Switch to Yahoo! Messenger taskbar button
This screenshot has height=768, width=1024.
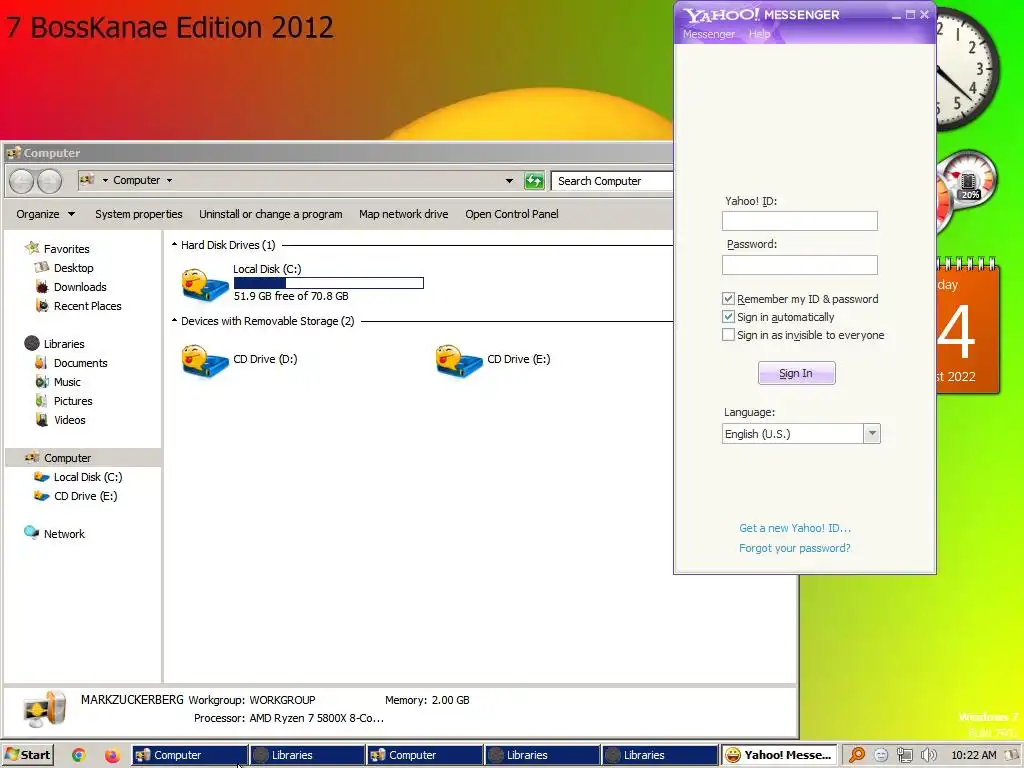coord(779,755)
